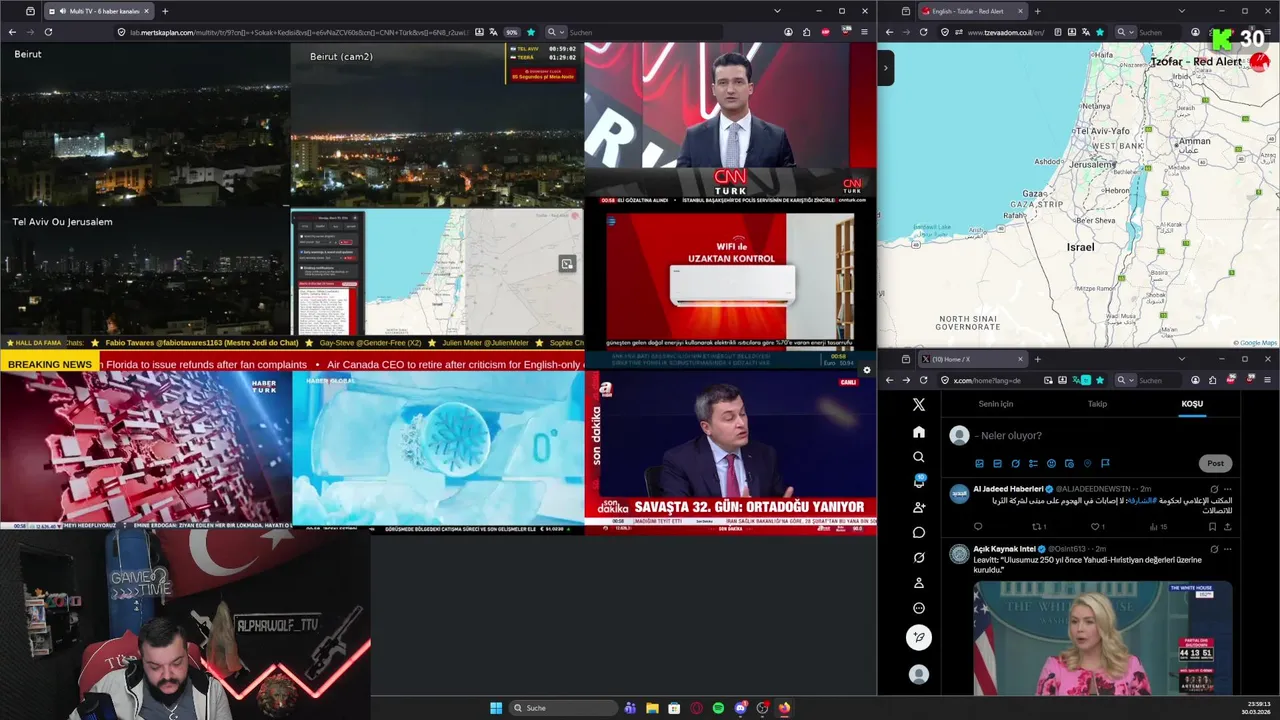The image size is (1280, 720).
Task: Open Explore search in X sidebar
Action: tap(919, 457)
